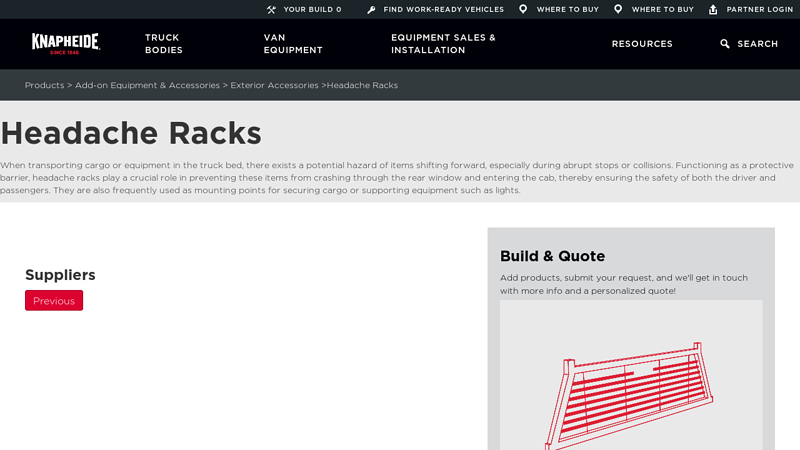The height and width of the screenshot is (450, 800).
Task: Select the Headache Racks breadcrumb item
Action: [x=362, y=85]
